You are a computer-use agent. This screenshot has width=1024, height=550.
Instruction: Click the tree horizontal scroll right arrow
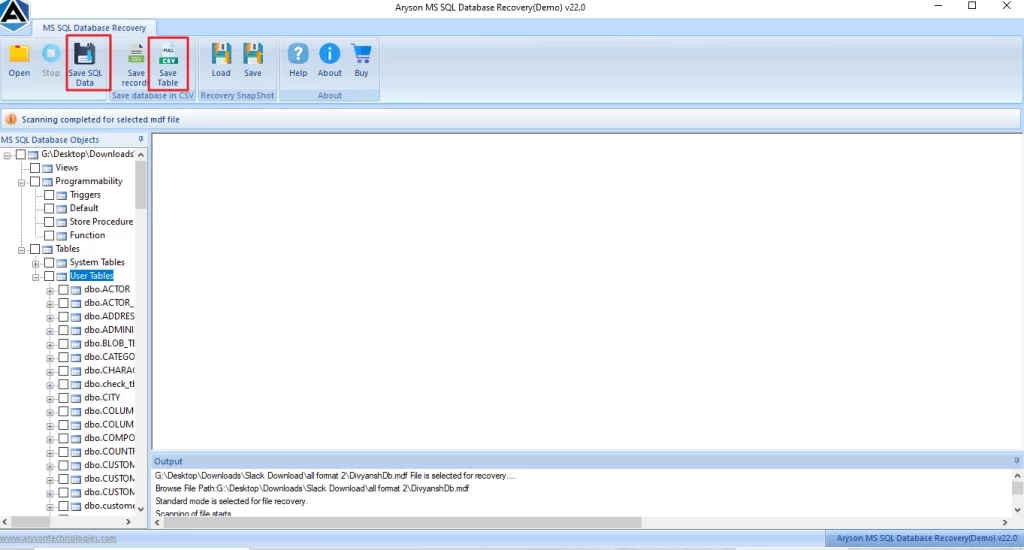(x=128, y=522)
